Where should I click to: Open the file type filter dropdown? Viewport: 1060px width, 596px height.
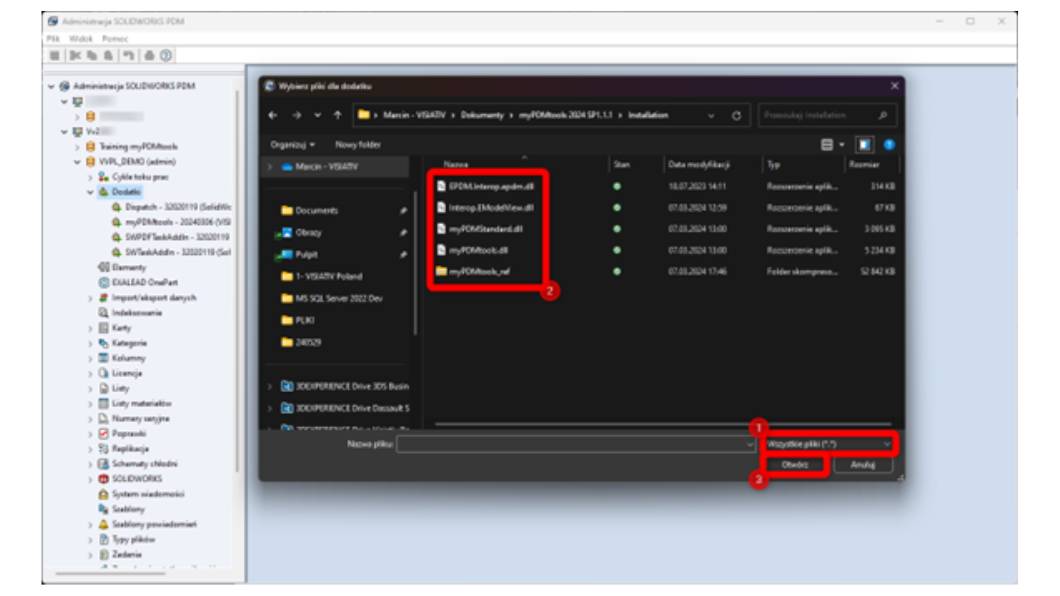(829, 444)
